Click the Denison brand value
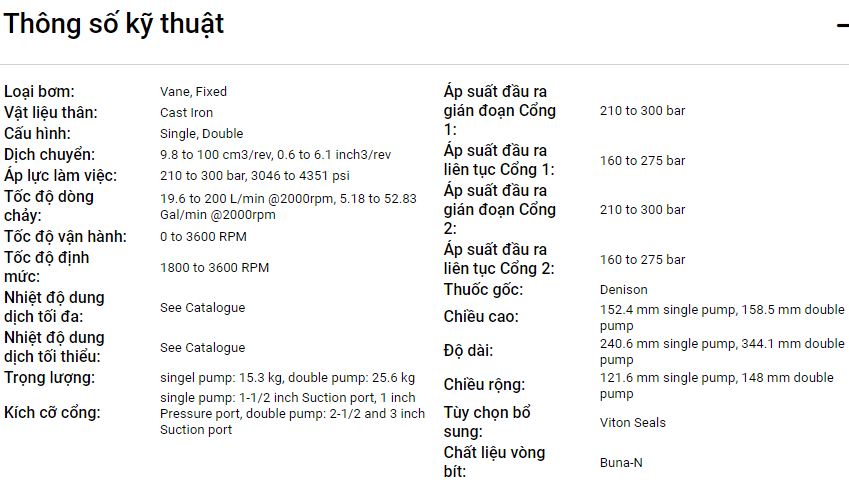849x493 pixels. pyautogui.click(x=623, y=290)
